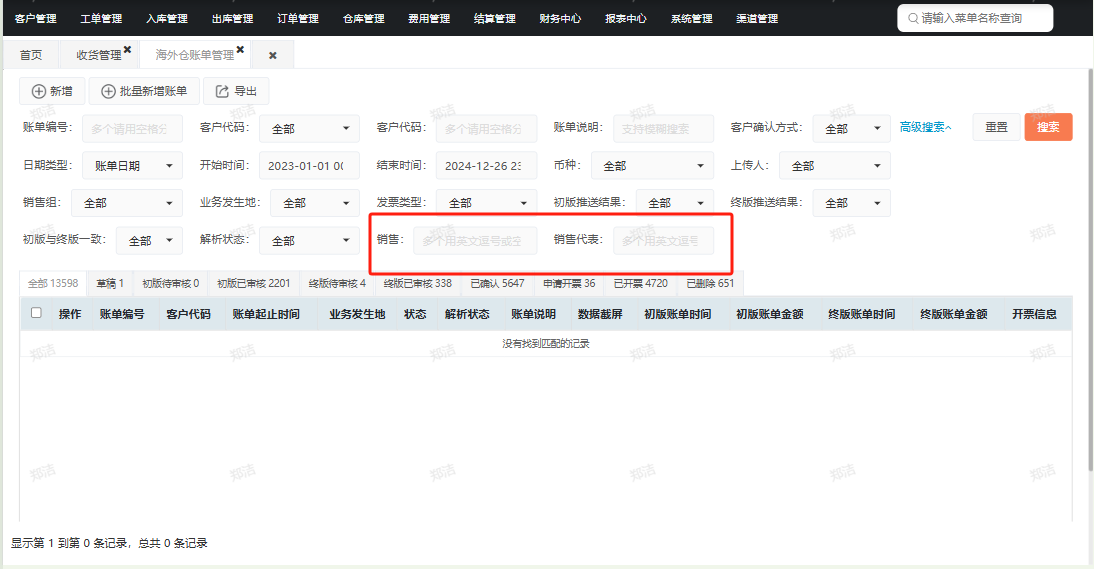Select the 初版已审核 2201 status tab
The height and width of the screenshot is (569, 1094).
(x=253, y=283)
